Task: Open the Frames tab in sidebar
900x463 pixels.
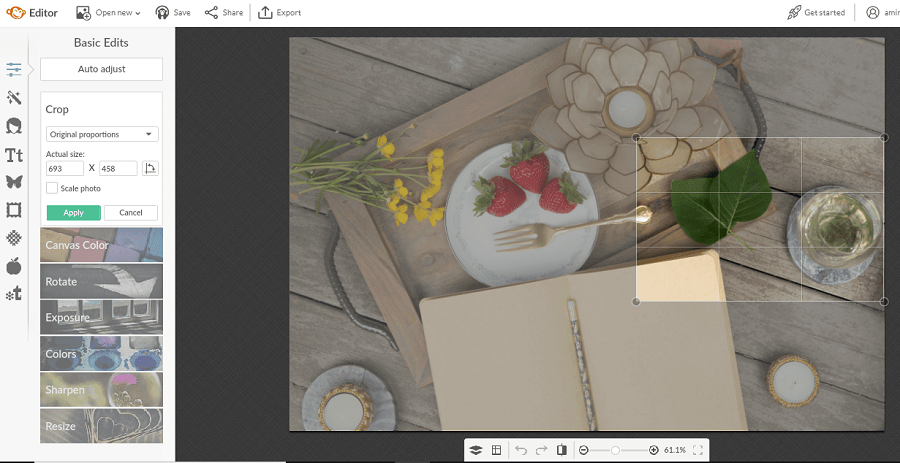Action: point(14,210)
